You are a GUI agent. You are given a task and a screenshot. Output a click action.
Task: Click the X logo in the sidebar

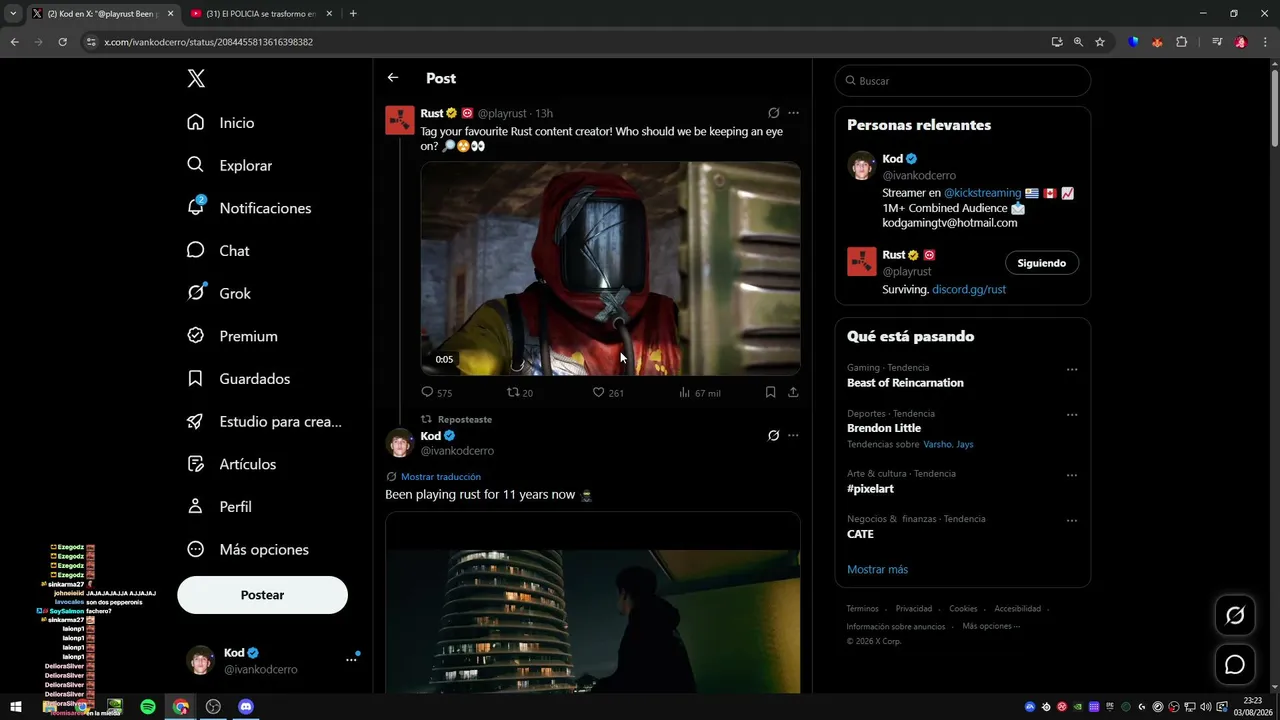pos(196,79)
